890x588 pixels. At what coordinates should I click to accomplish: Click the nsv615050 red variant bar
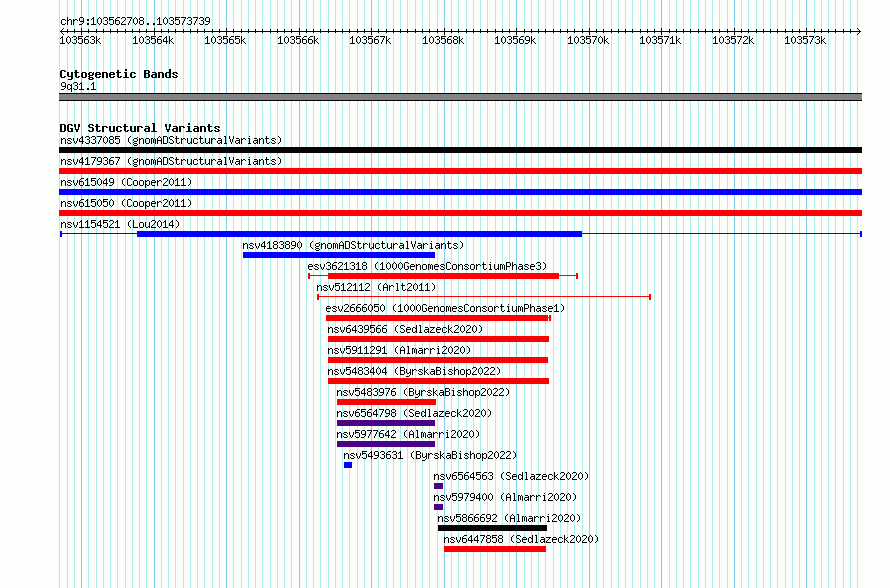[460, 213]
